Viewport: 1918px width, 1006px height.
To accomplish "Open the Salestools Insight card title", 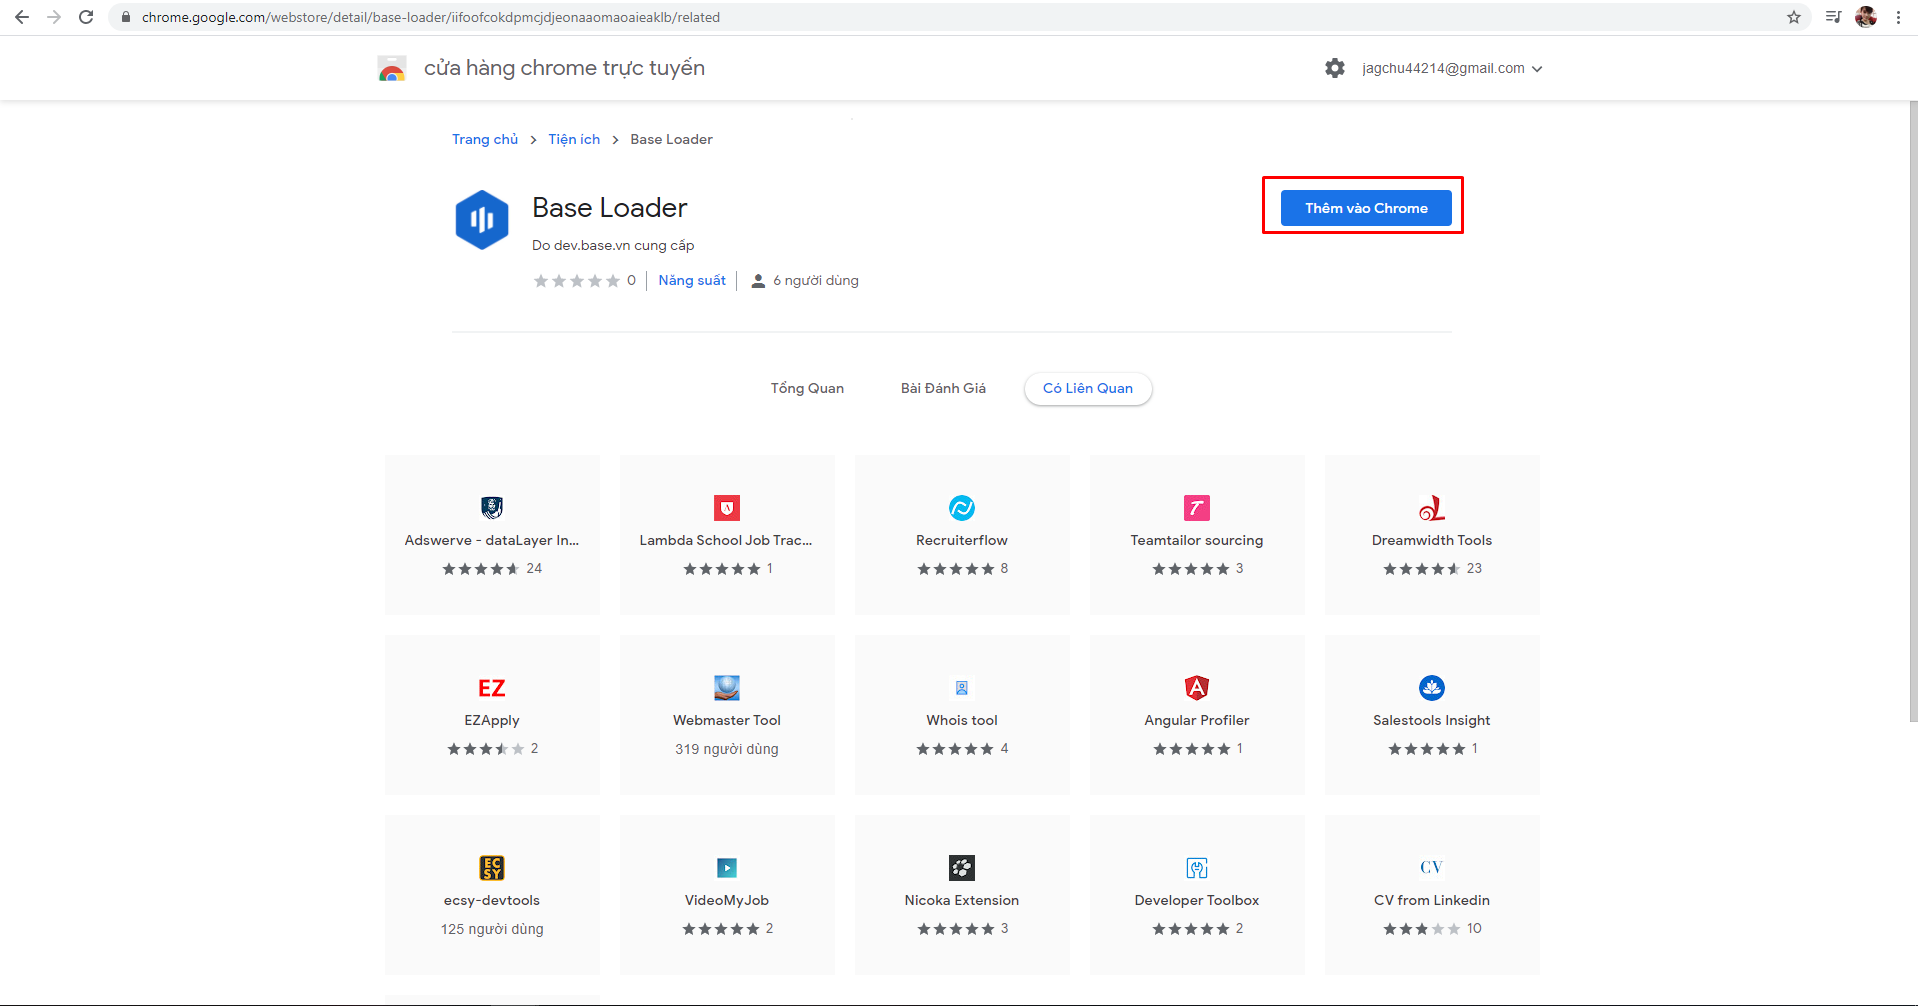I will (1432, 720).
